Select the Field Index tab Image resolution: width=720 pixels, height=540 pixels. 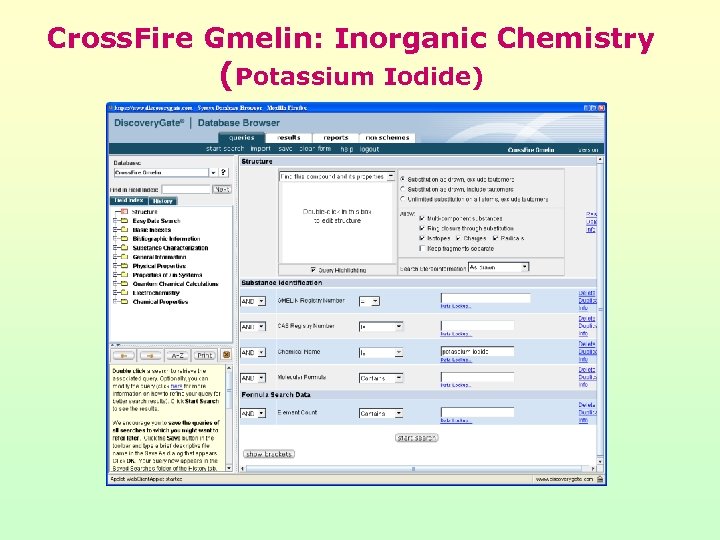click(129, 201)
